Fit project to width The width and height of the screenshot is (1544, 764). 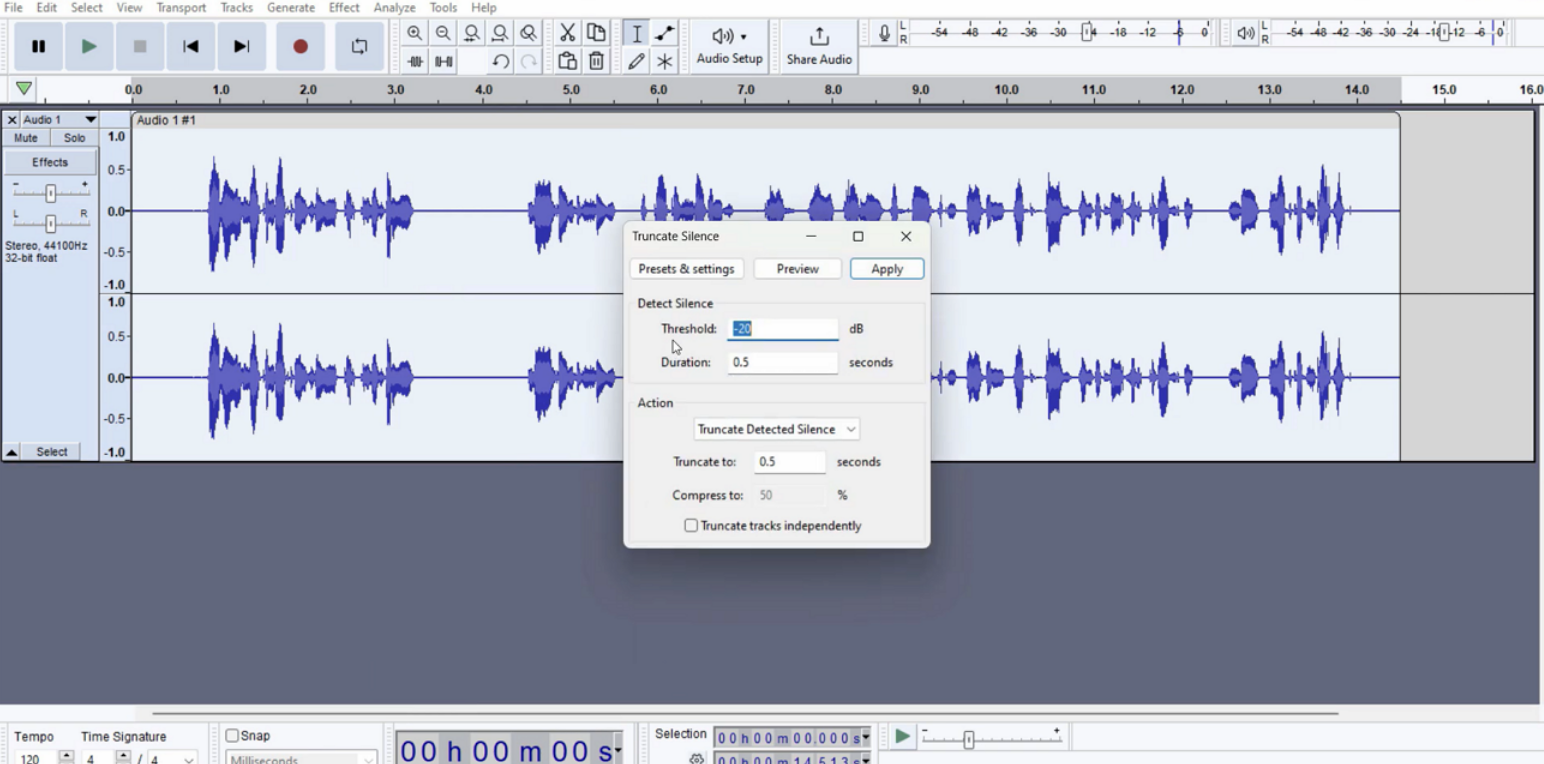500,33
